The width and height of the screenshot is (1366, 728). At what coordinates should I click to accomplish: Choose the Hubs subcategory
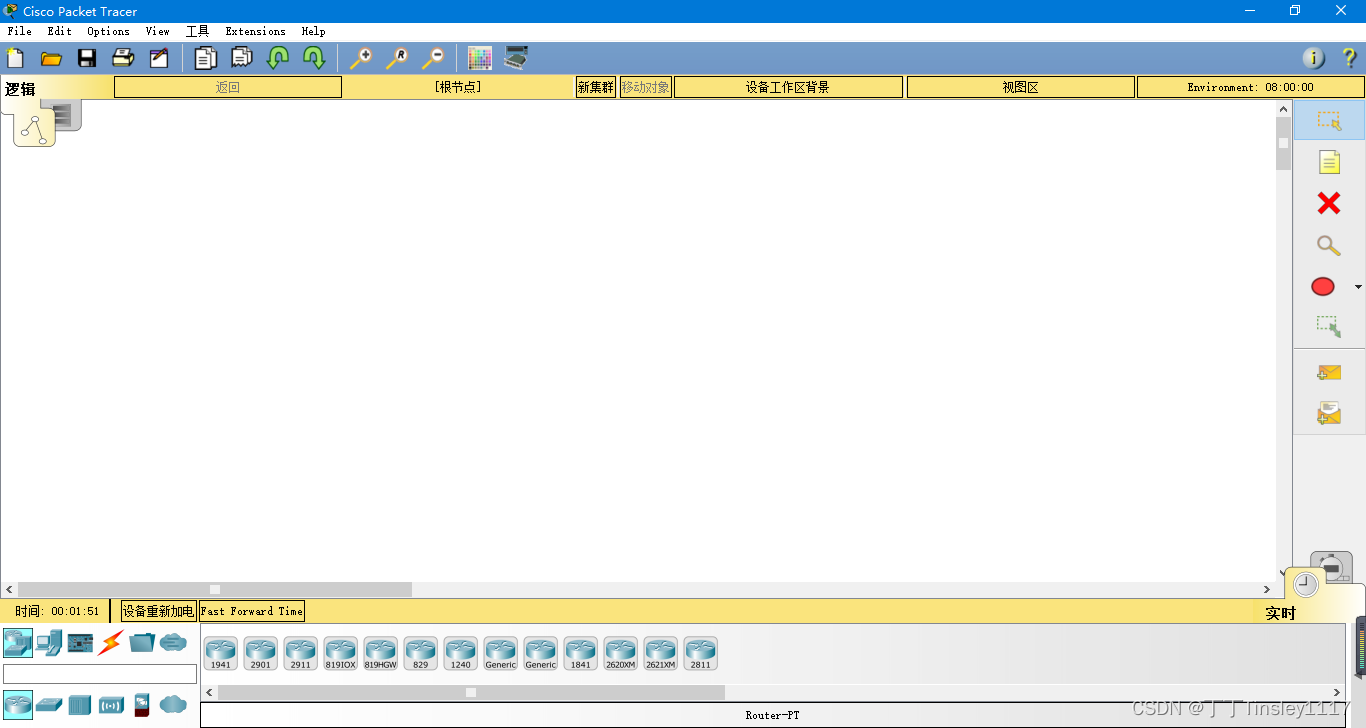coord(80,705)
